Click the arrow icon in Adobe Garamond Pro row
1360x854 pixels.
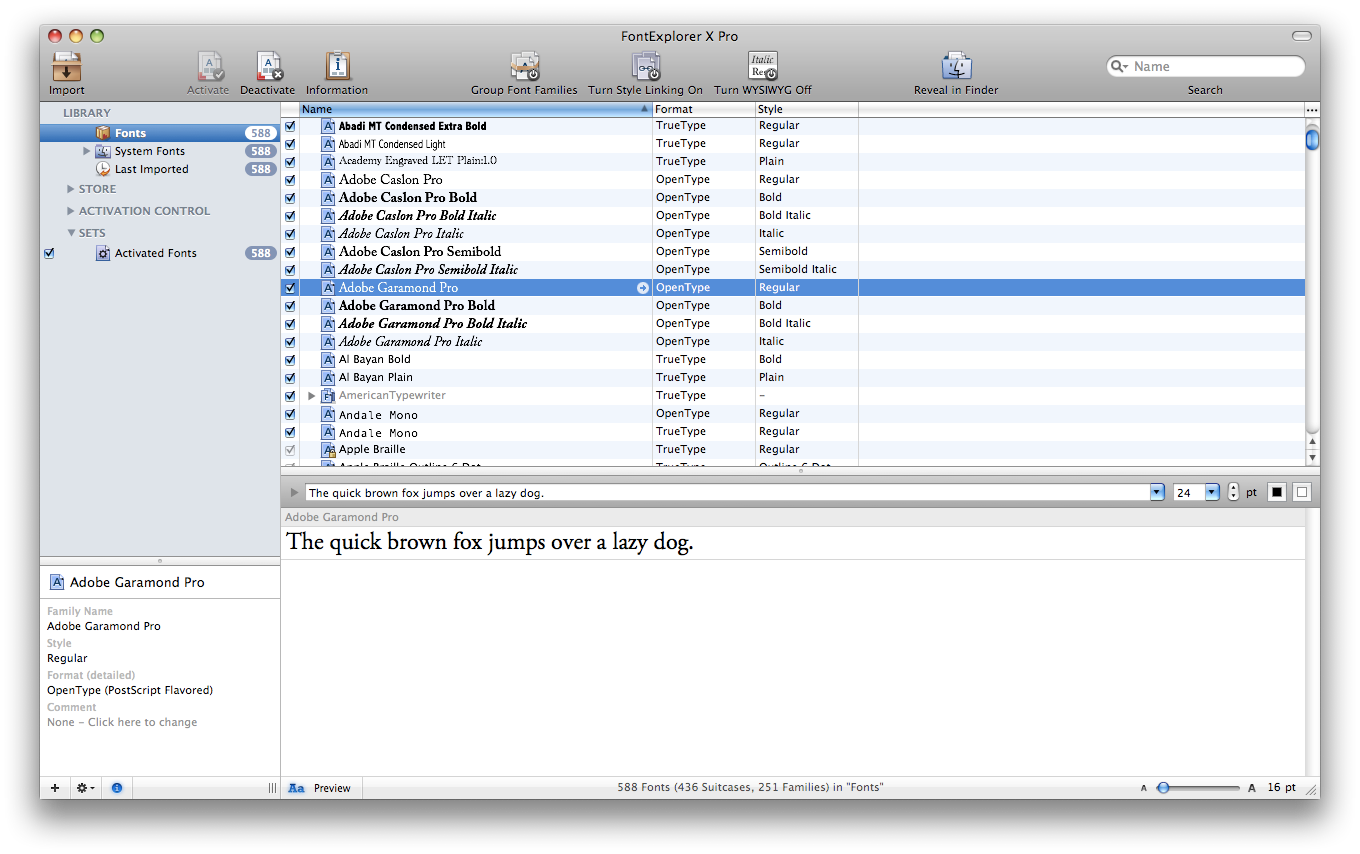point(643,287)
